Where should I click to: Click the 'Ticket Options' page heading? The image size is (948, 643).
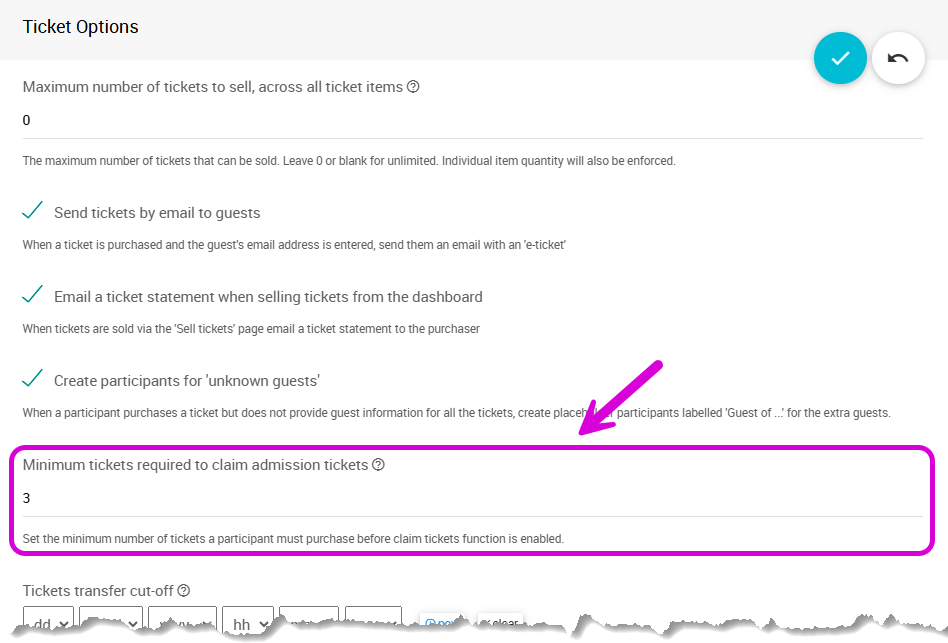(80, 27)
